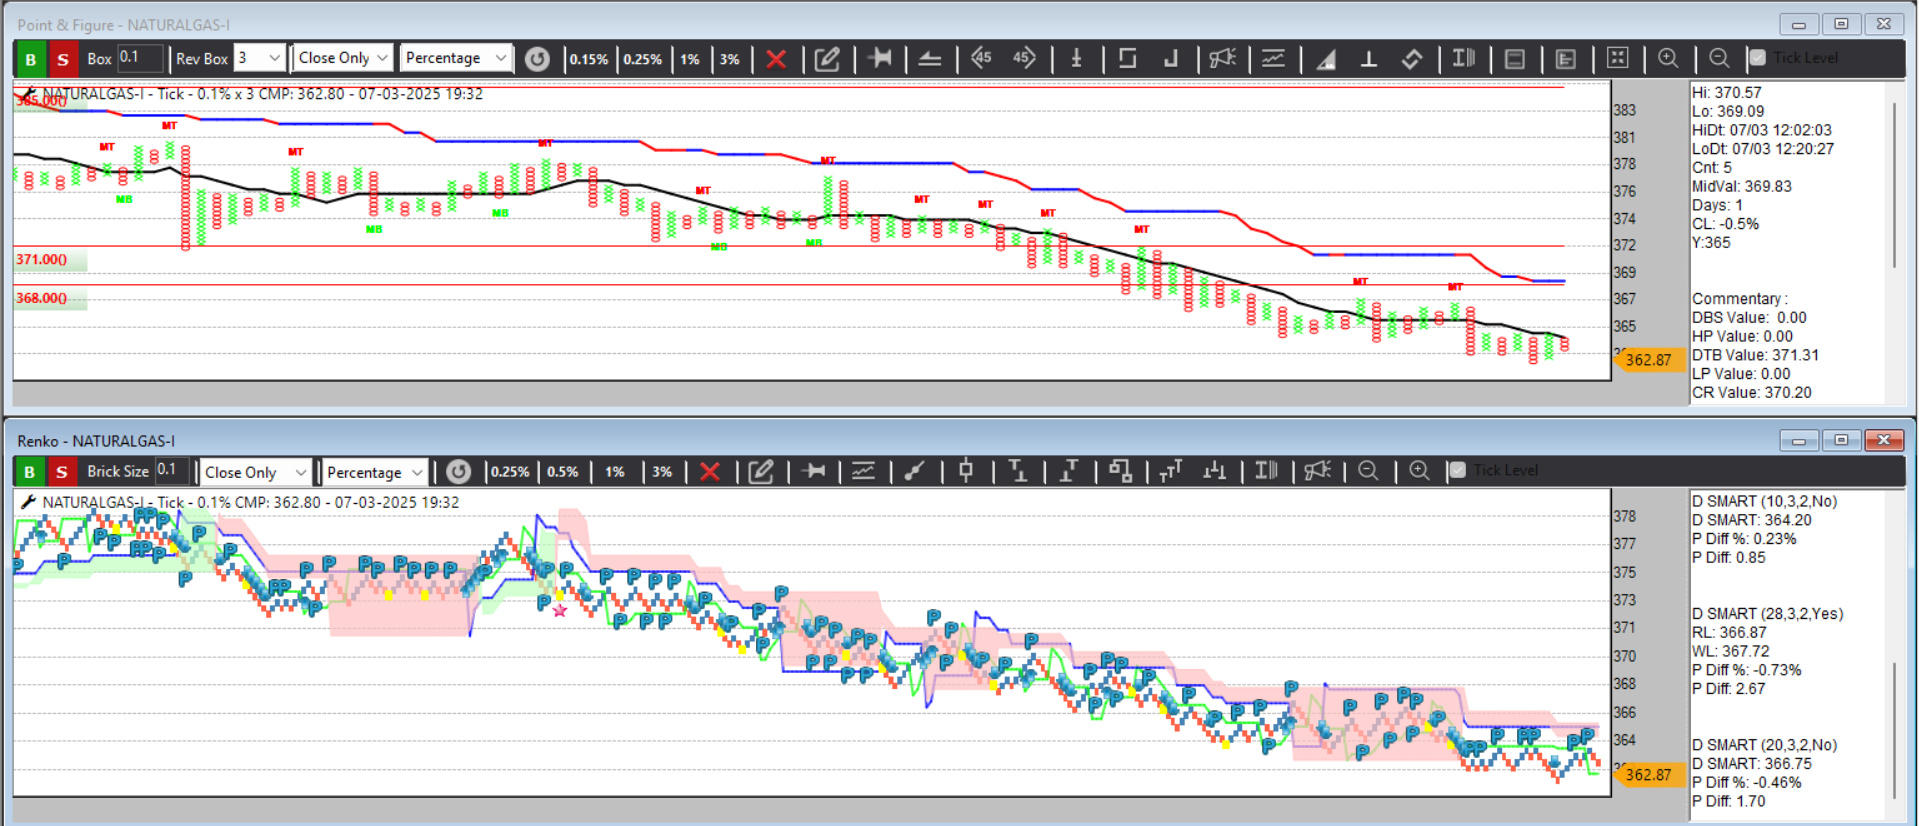1919x826 pixels.
Task: Click the green B buy button in Renko
Action: click(30, 472)
